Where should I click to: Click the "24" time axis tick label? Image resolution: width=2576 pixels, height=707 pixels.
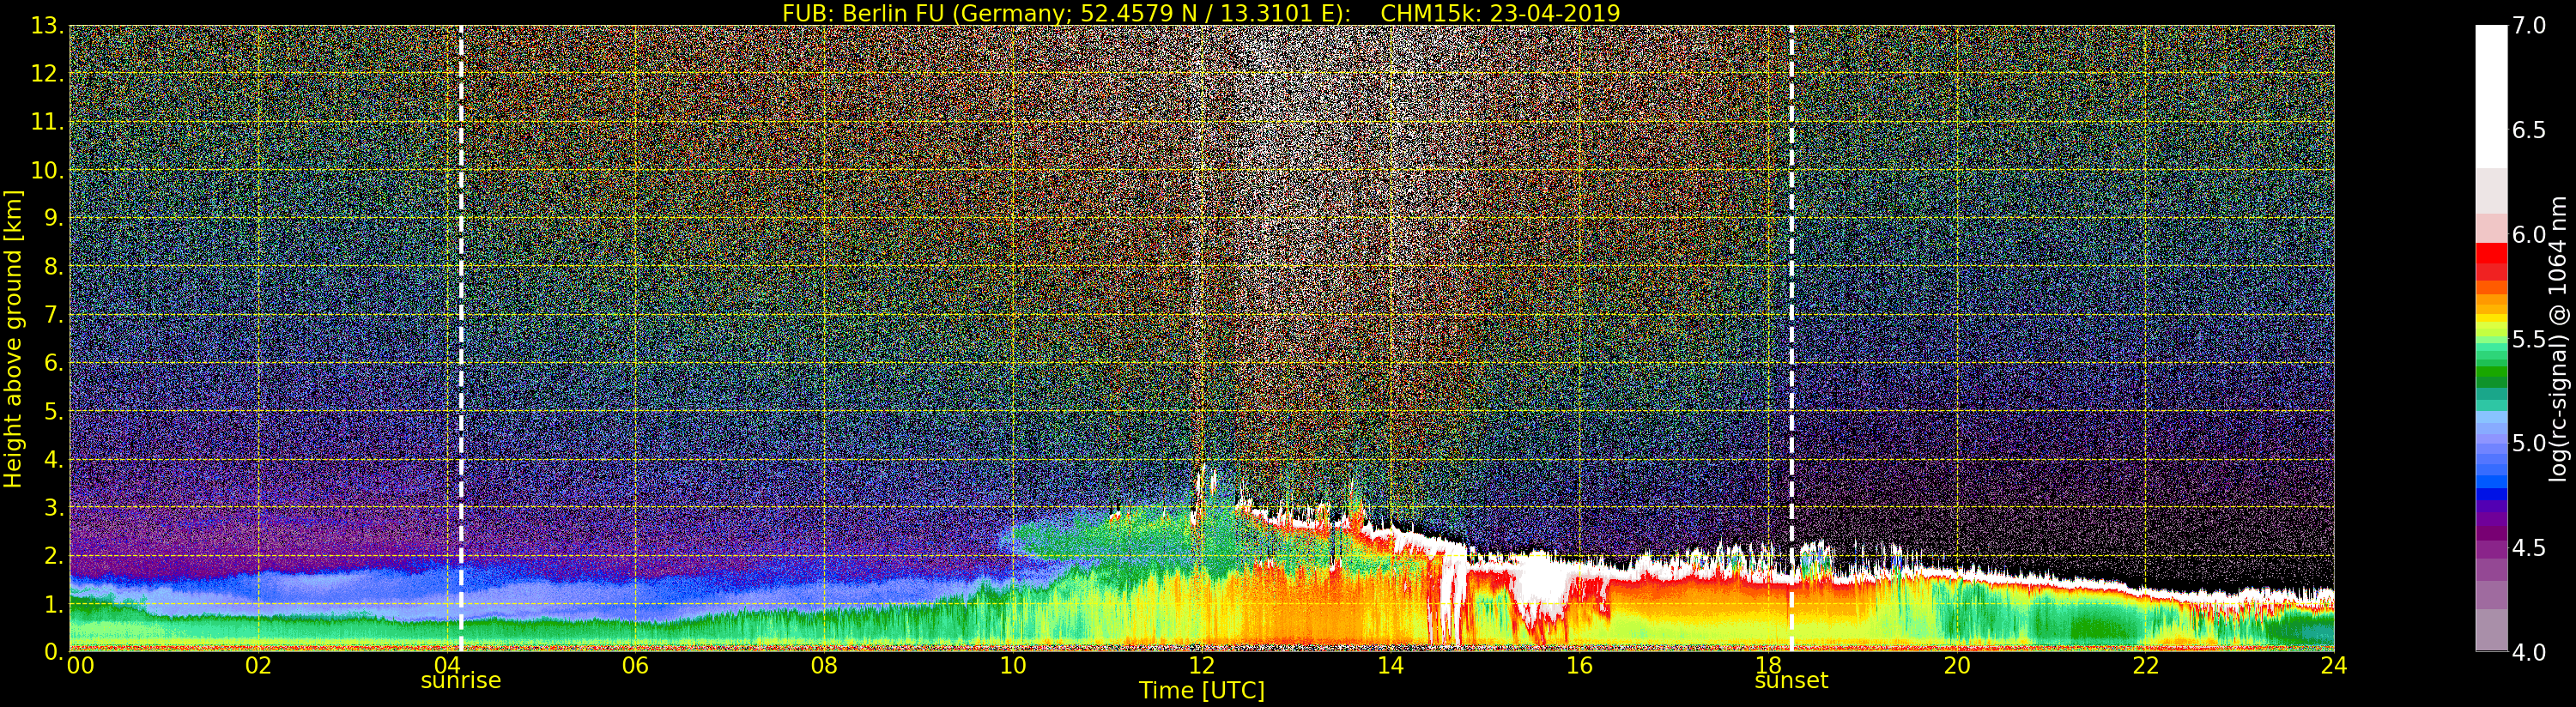(x=2333, y=665)
